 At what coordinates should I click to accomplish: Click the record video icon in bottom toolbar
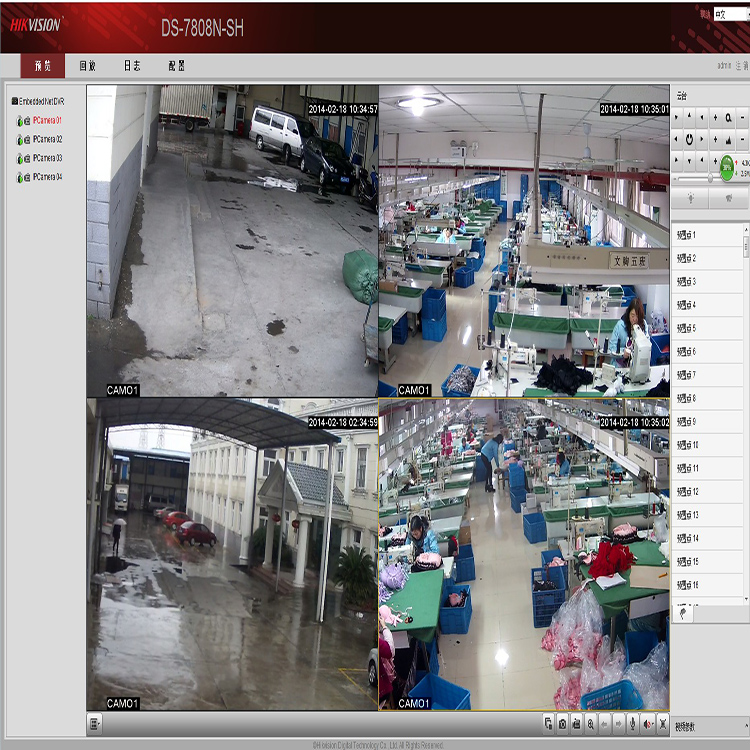pos(577,724)
